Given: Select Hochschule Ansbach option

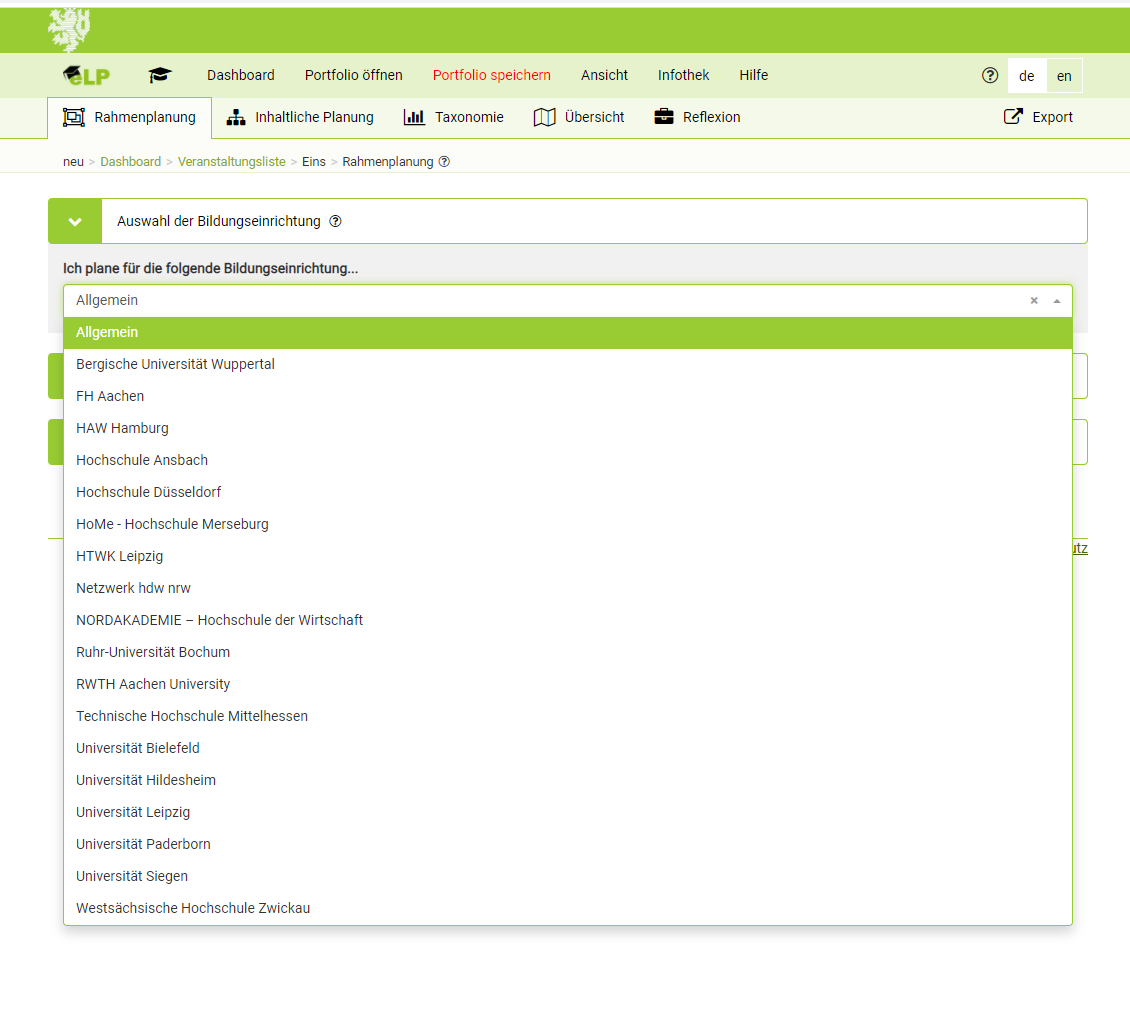Looking at the screenshot, I should pos(568,461).
